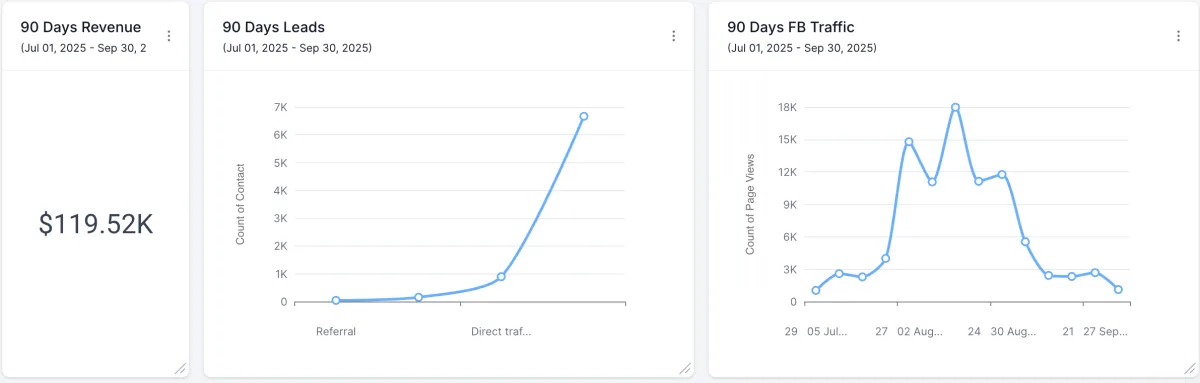Click the Direct traffic data point on Leads chart
Screen dimensions: 1200x383
(x=501, y=277)
